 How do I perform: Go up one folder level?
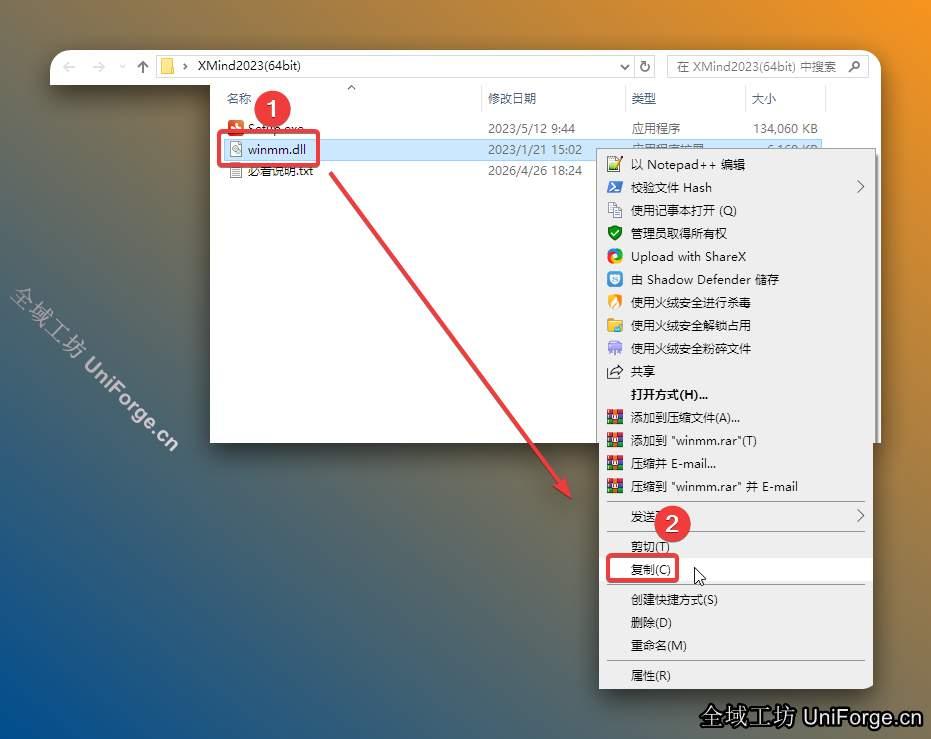(x=142, y=67)
